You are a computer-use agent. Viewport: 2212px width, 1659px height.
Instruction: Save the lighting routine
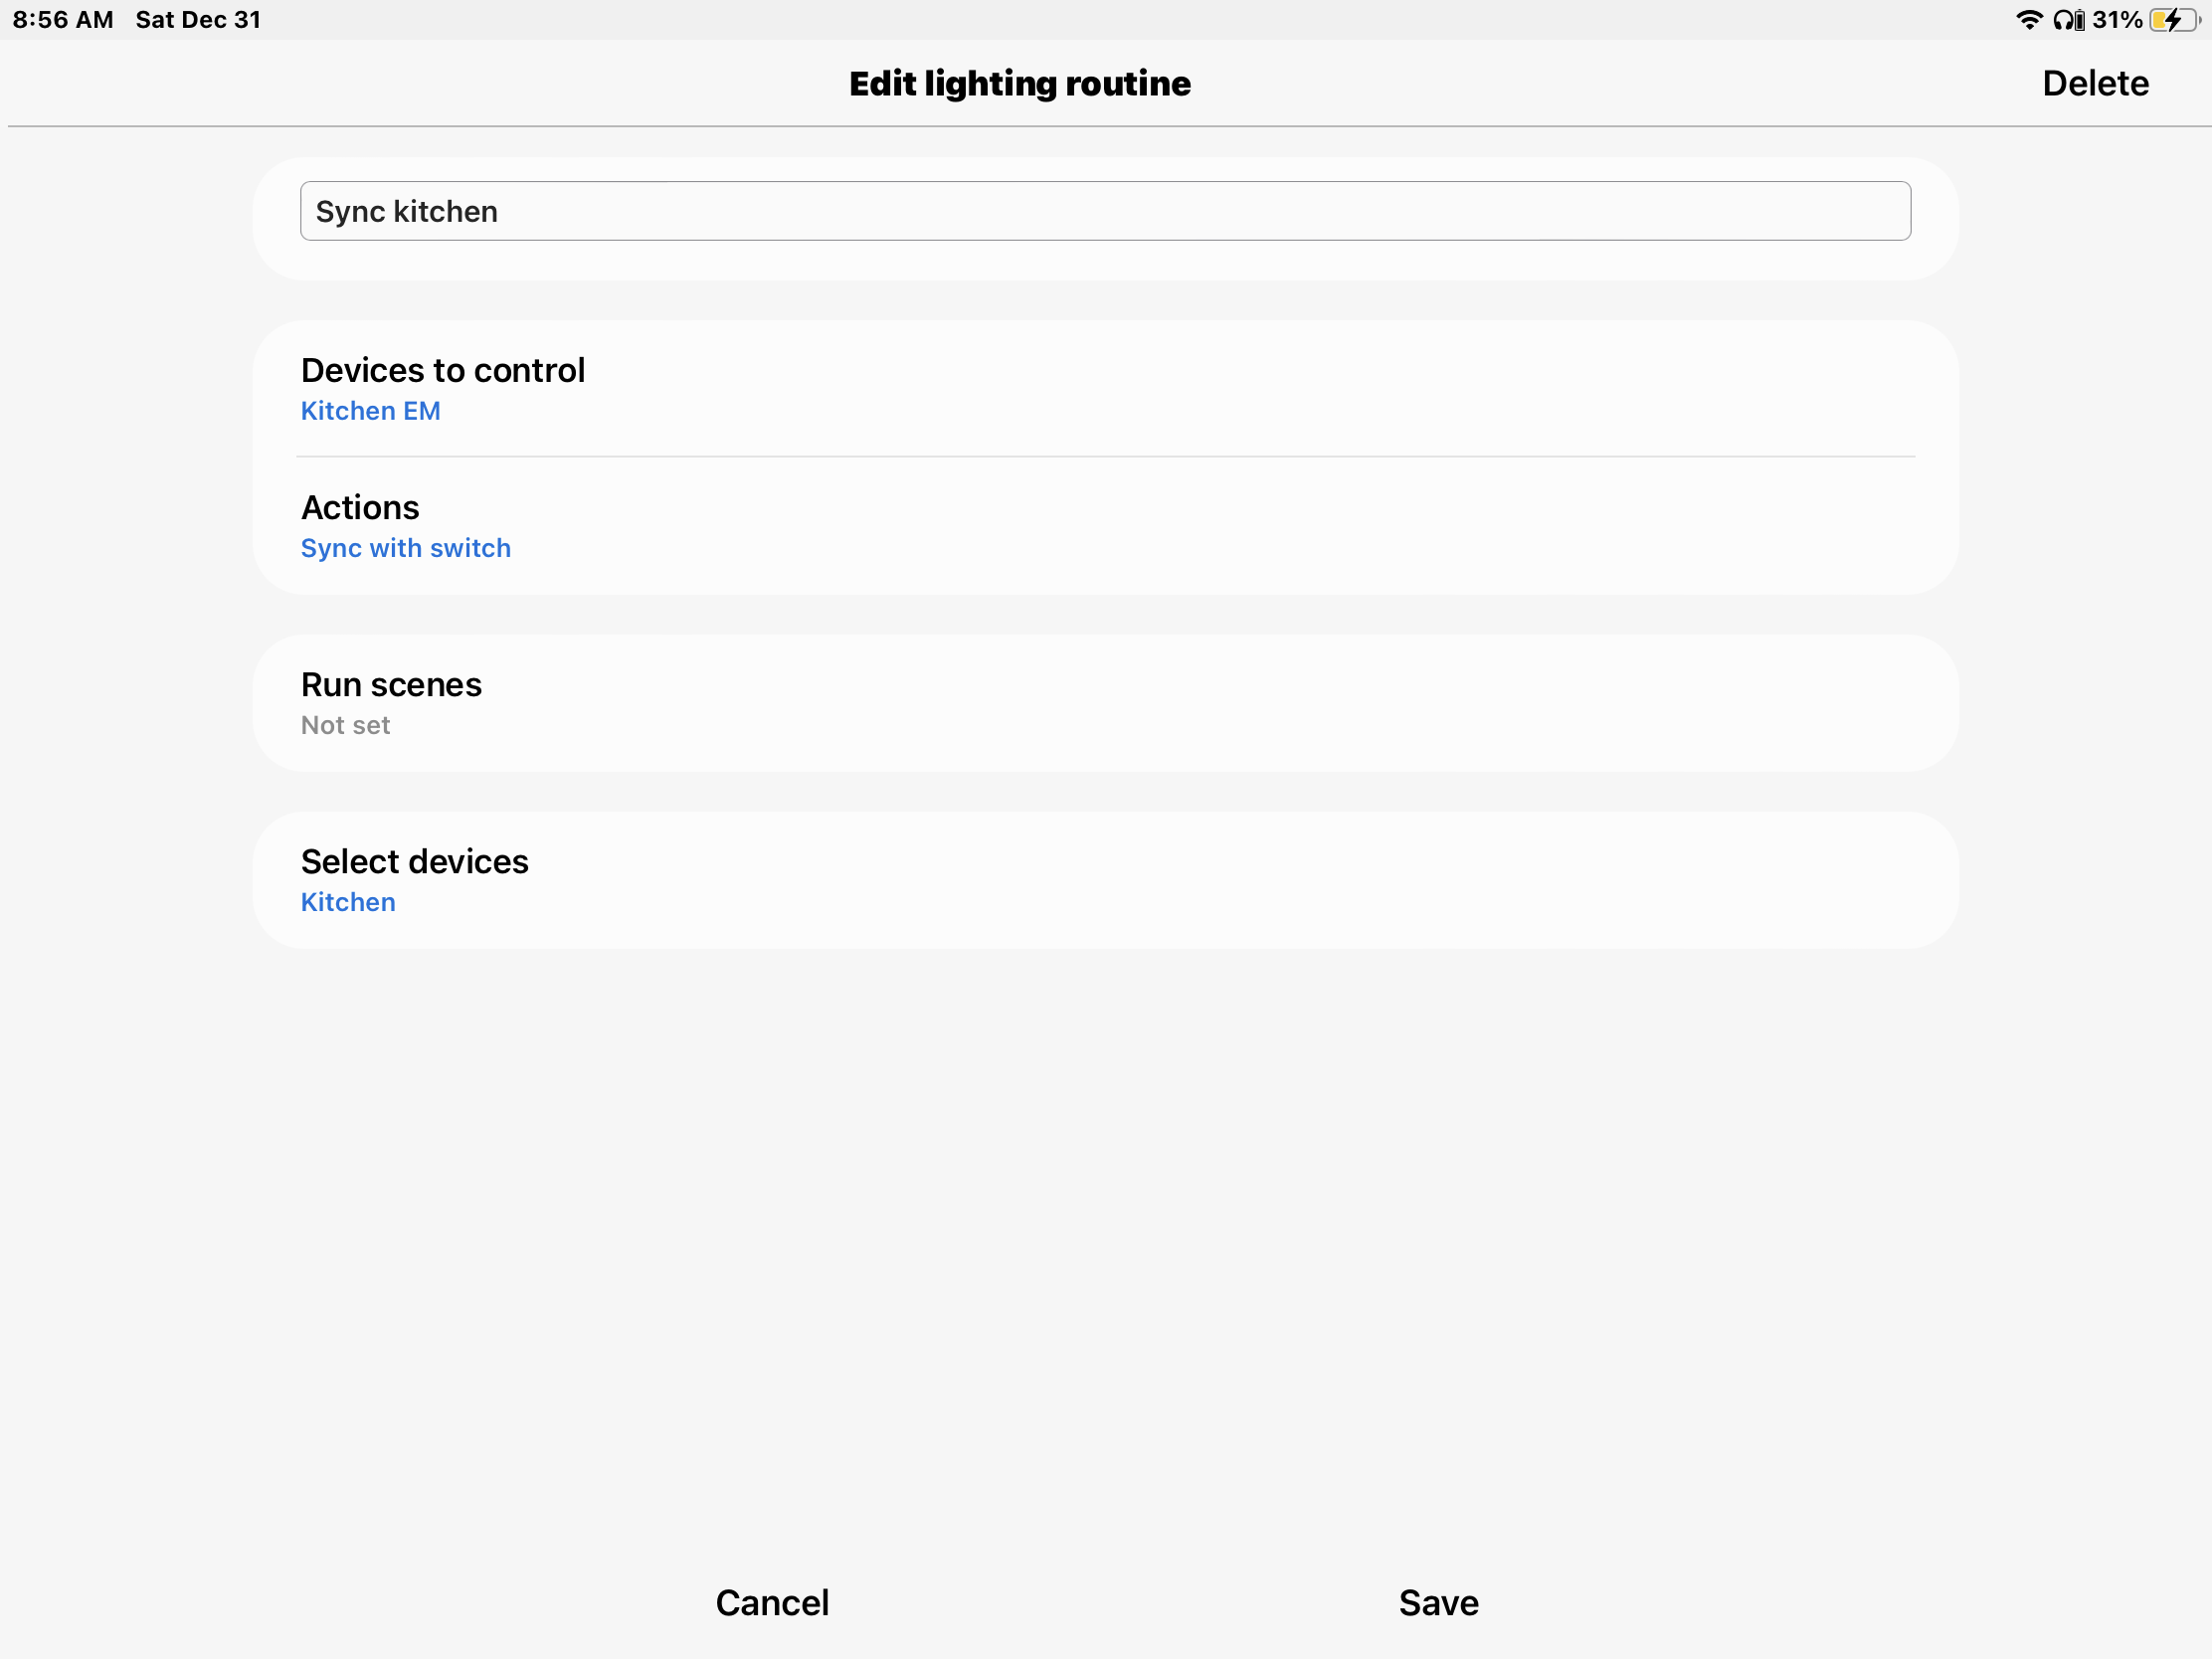click(1438, 1602)
